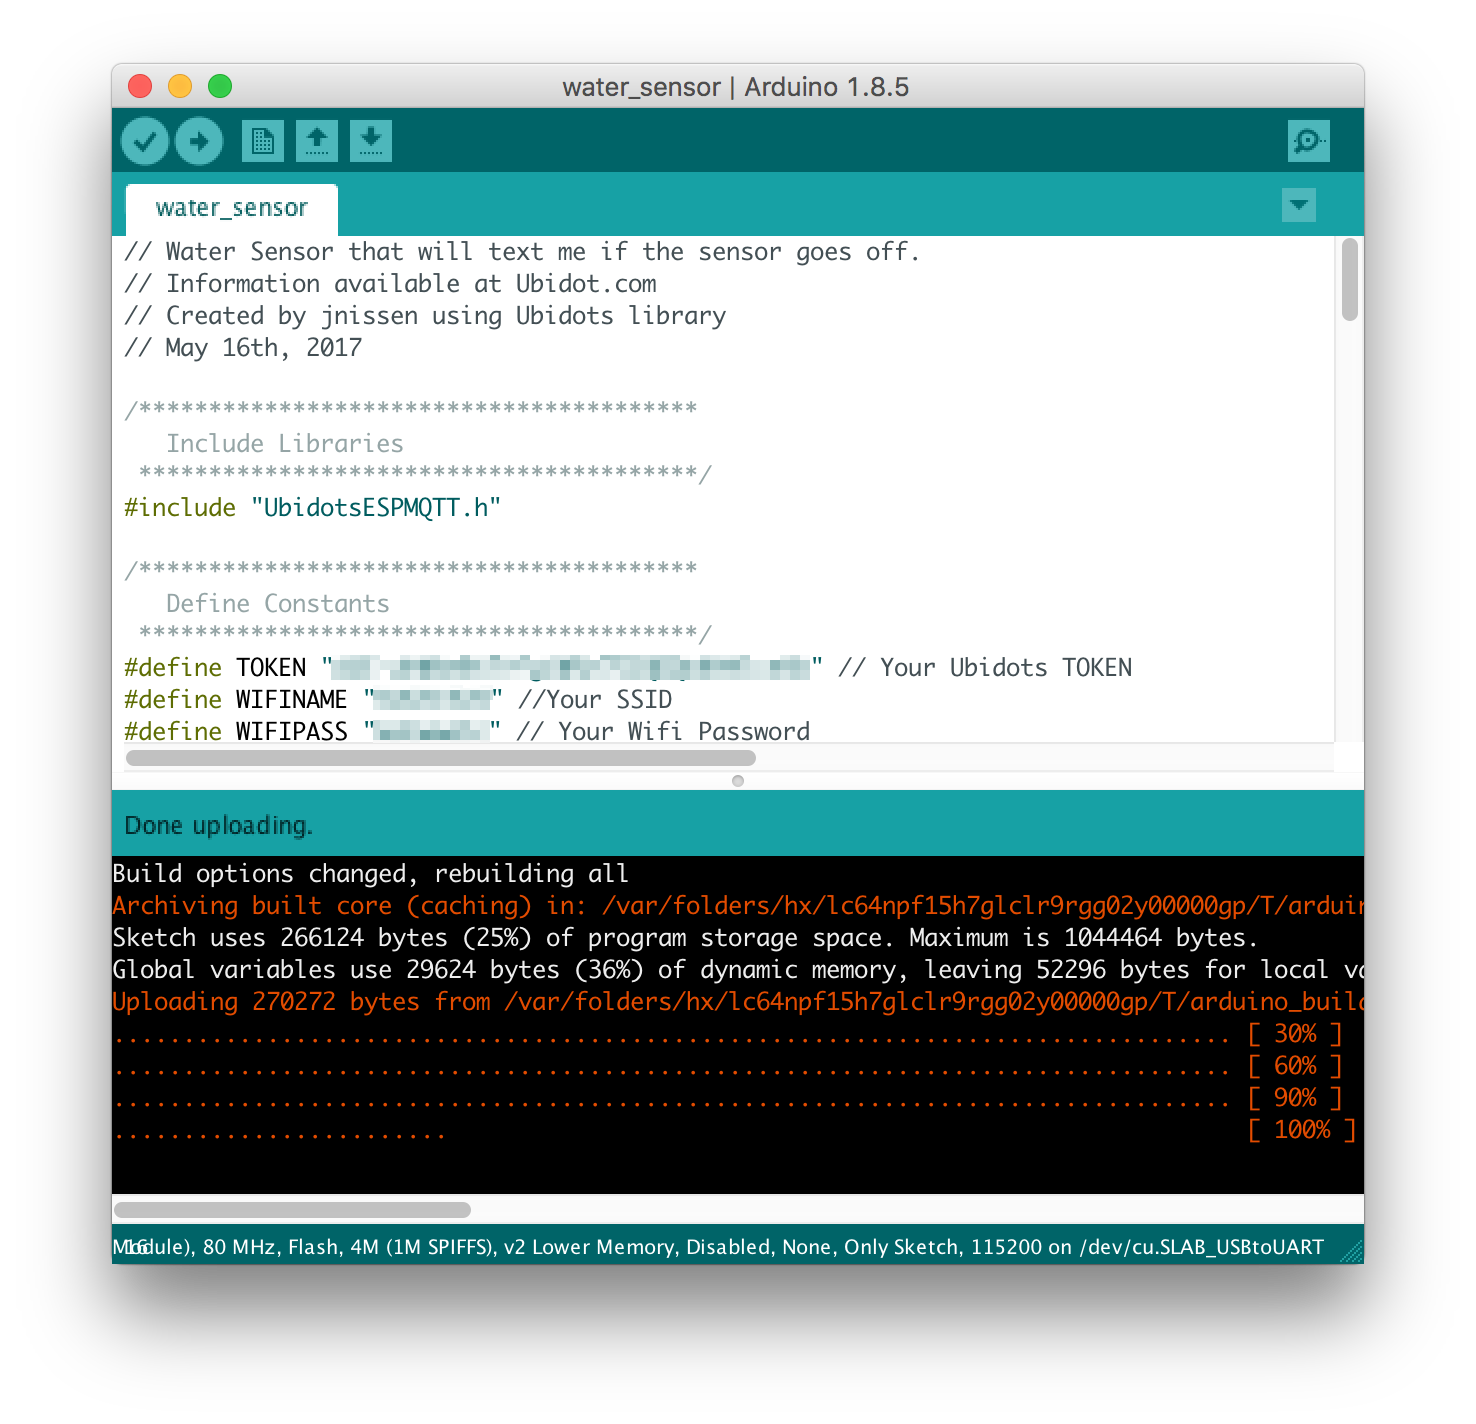Click the #include "UbidotsESPMQTT.h" line
The width and height of the screenshot is (1476, 1424).
coord(312,508)
